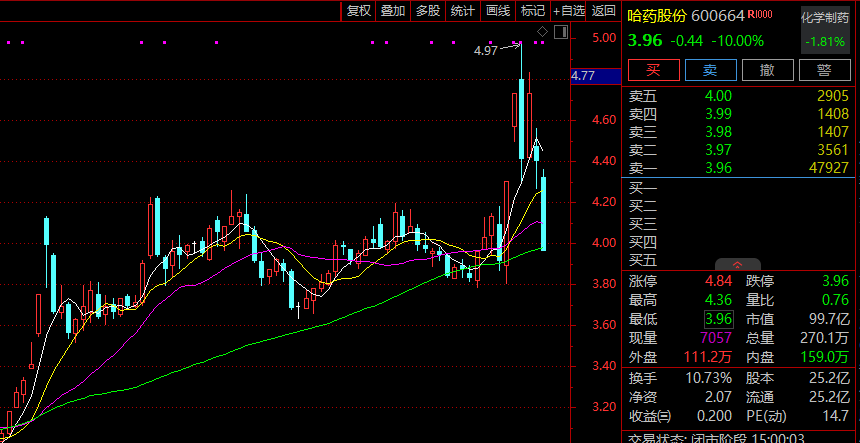Click the 买一 bid row
Viewport: 860px width, 443px height.
(x=738, y=189)
